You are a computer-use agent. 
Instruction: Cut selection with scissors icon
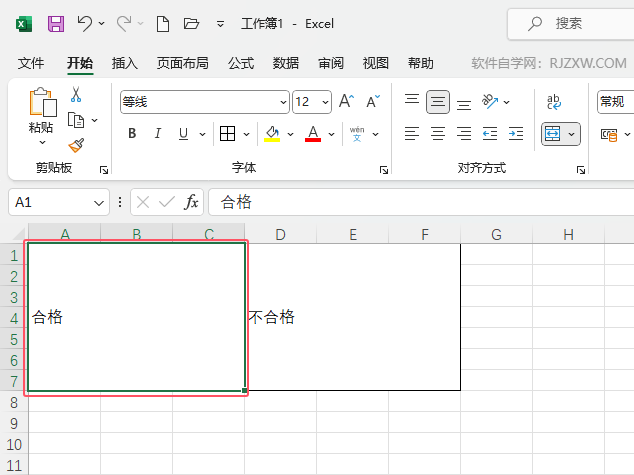(76, 94)
